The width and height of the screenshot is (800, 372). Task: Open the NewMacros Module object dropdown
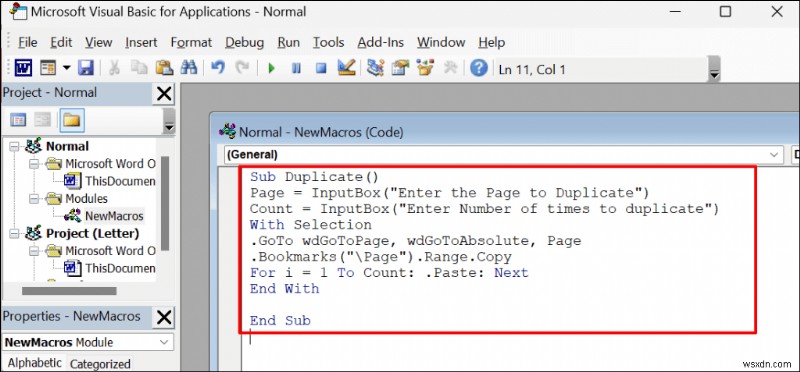coord(164,342)
